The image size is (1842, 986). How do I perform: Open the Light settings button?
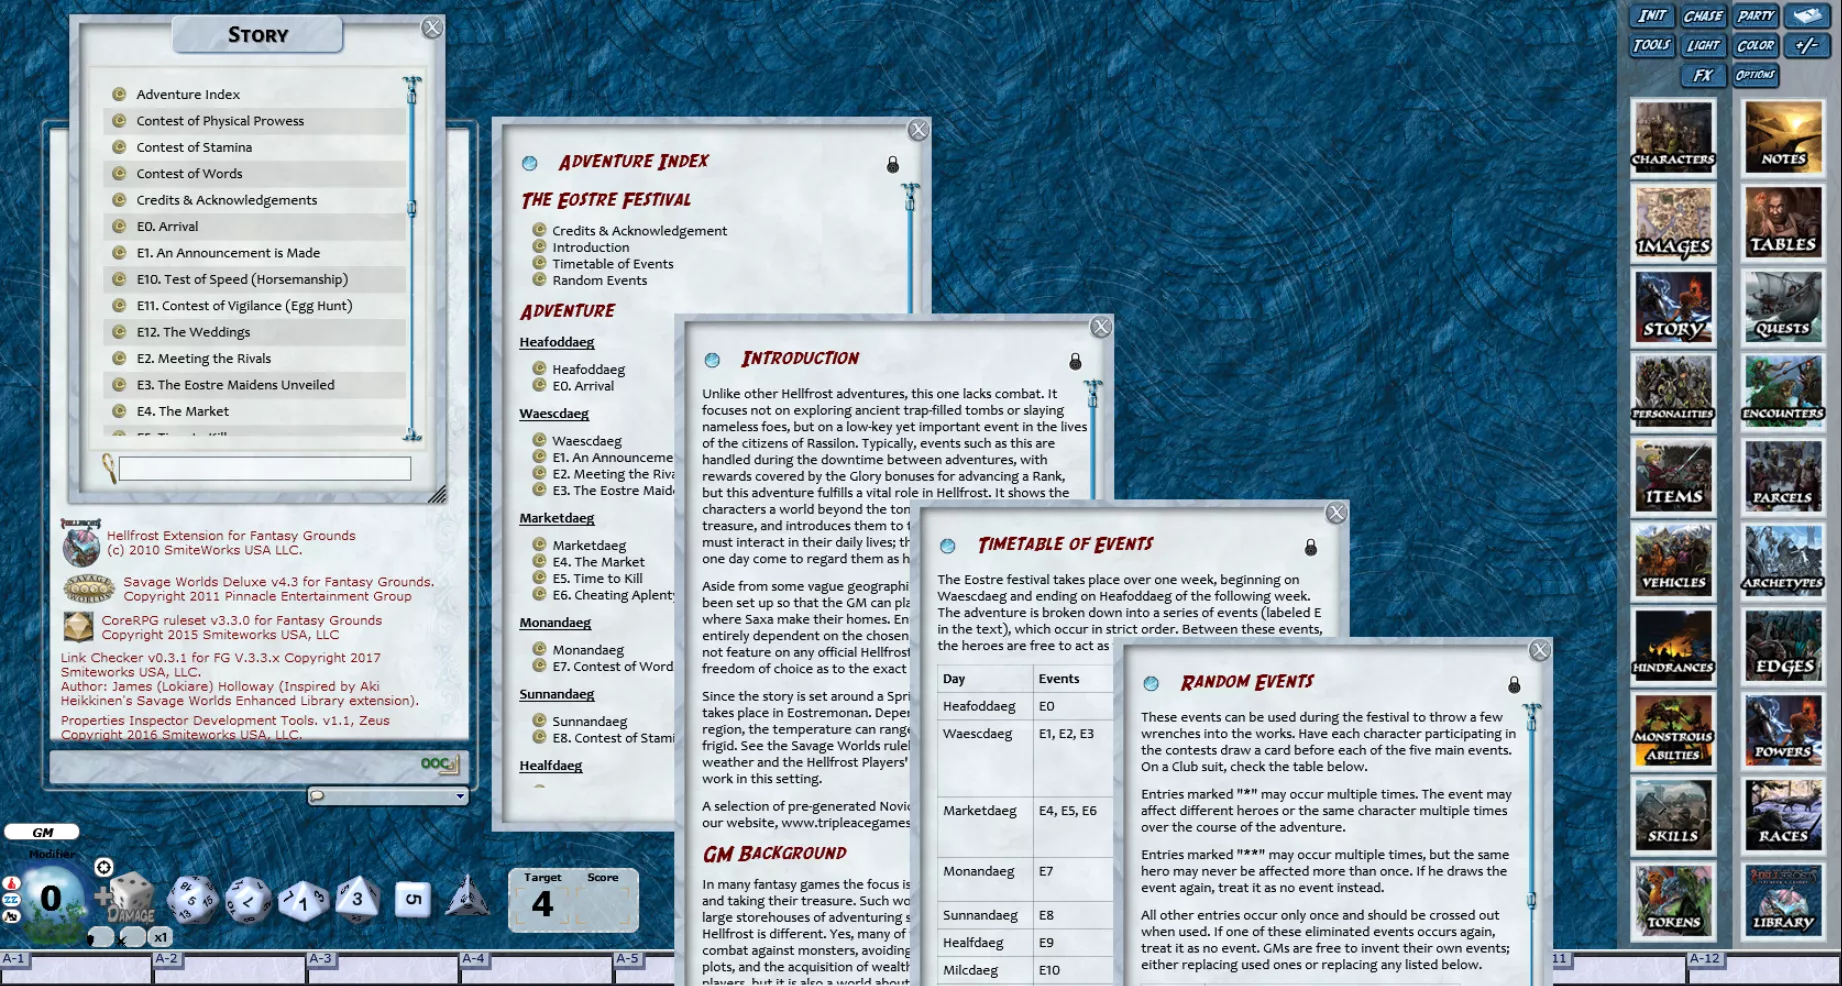1703,45
